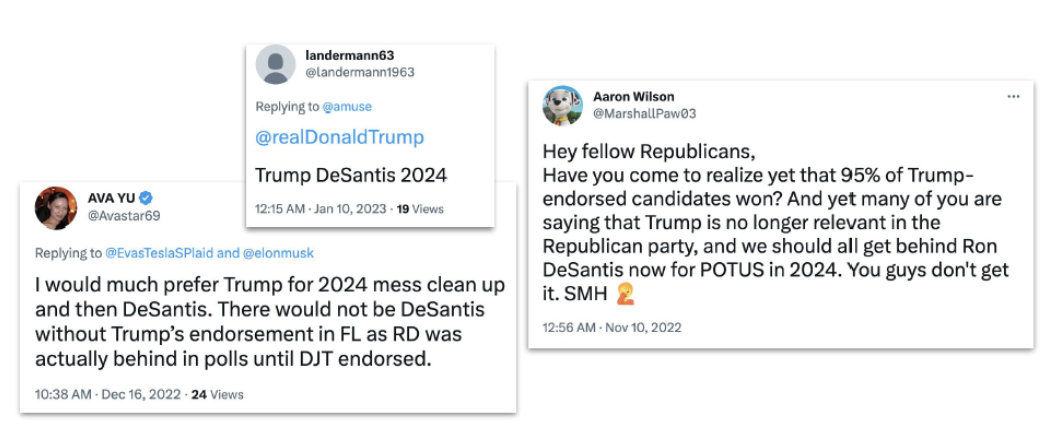Image resolution: width=1050 pixels, height=426 pixels.
Task: Click the Aaron Wilson display name
Action: pos(633,97)
